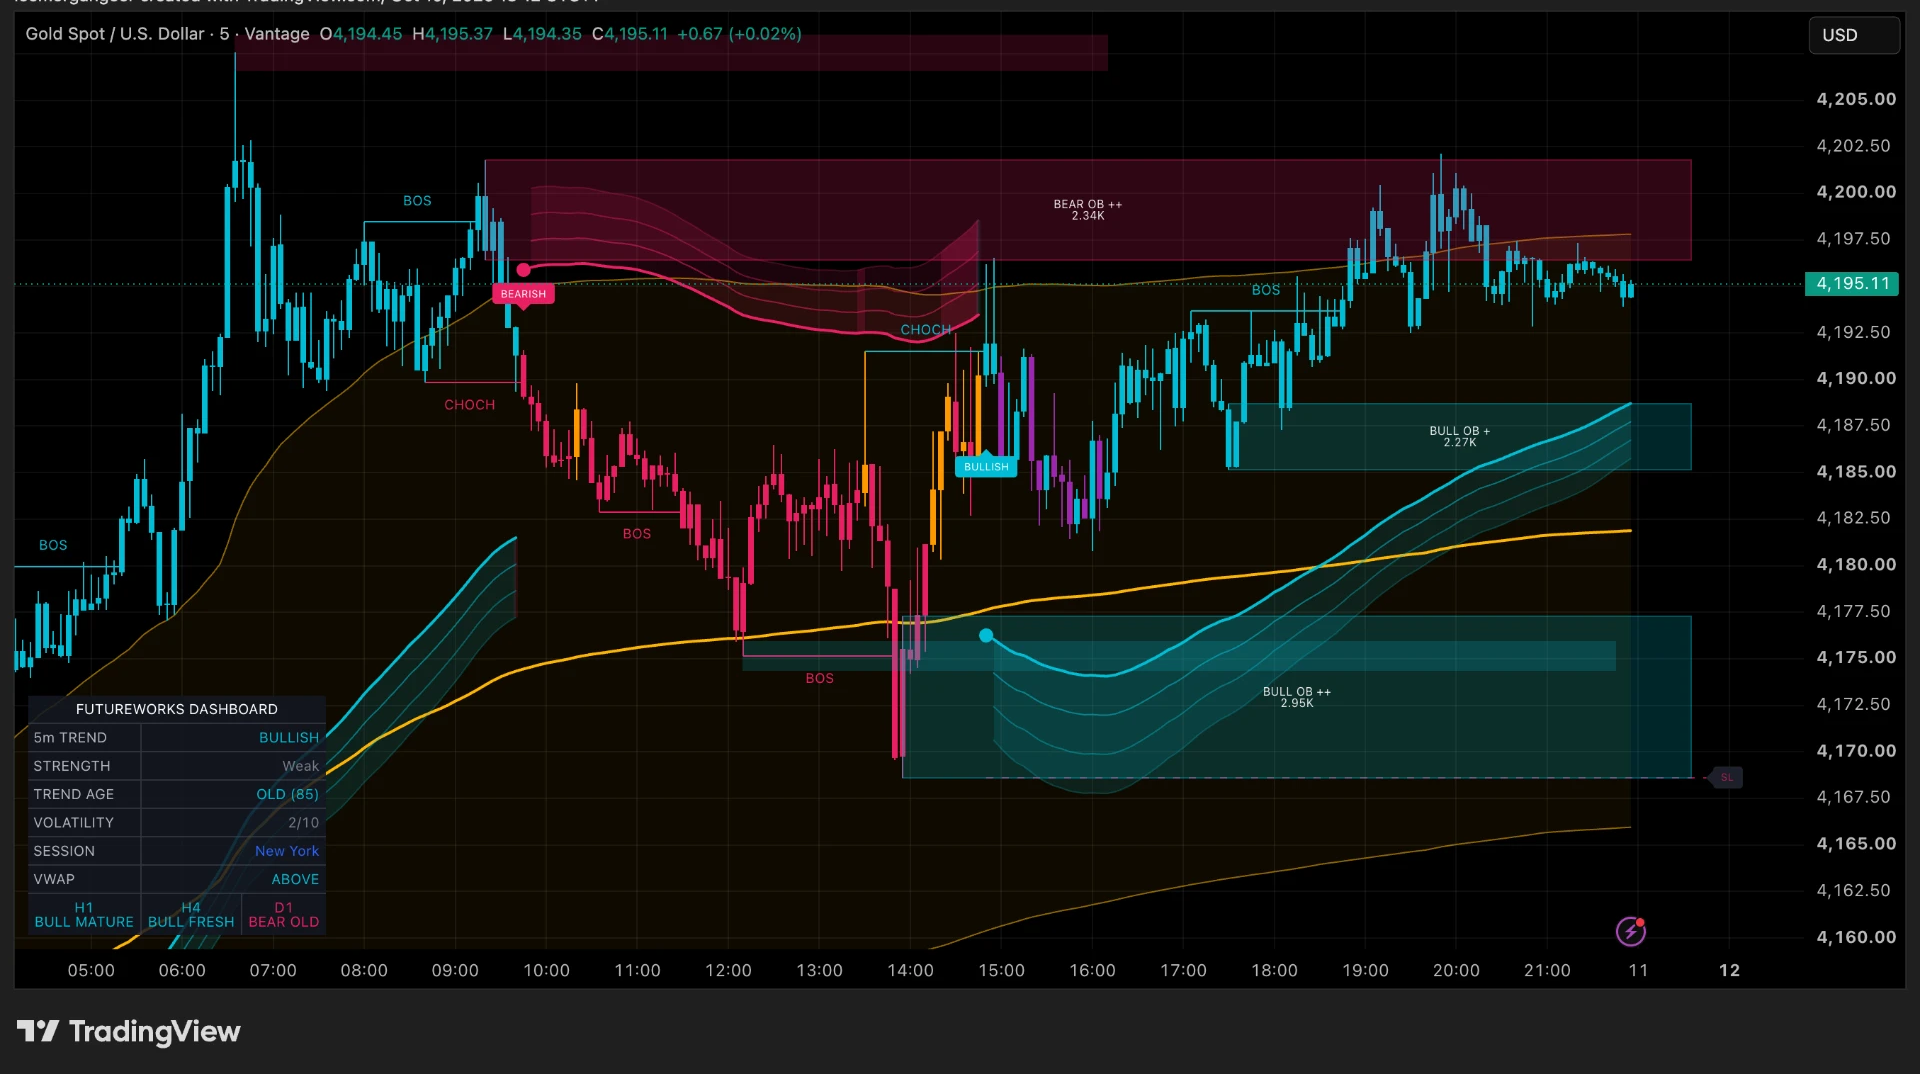The height and width of the screenshot is (1074, 1920).
Task: Click the cyan dot on the bullish band
Action: coord(986,635)
